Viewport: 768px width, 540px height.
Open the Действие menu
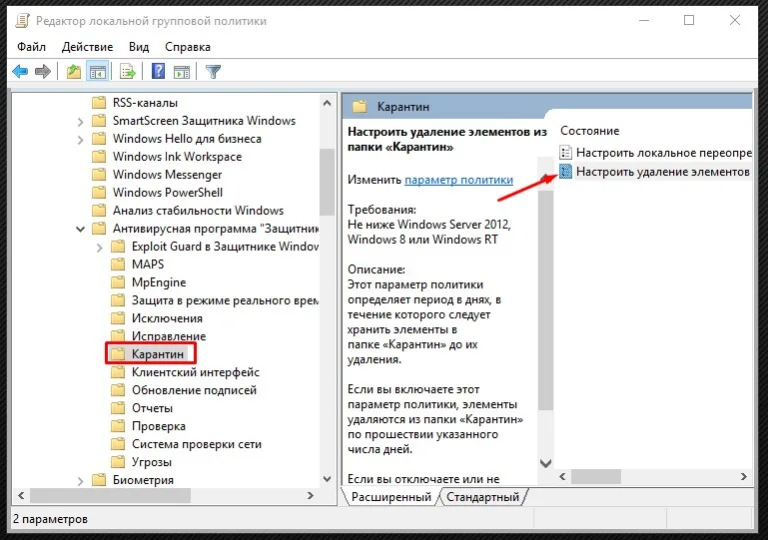(87, 47)
